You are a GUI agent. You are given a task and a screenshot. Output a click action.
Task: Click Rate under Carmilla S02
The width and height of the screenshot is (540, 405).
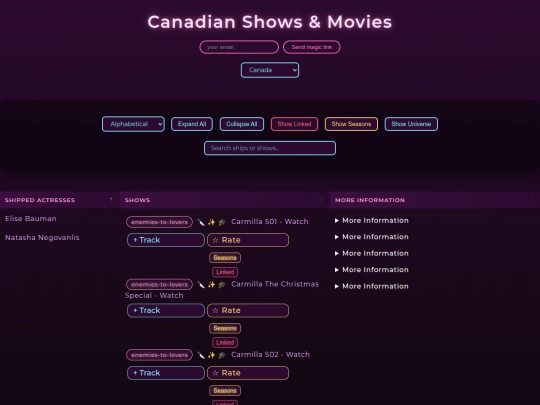(x=248, y=373)
